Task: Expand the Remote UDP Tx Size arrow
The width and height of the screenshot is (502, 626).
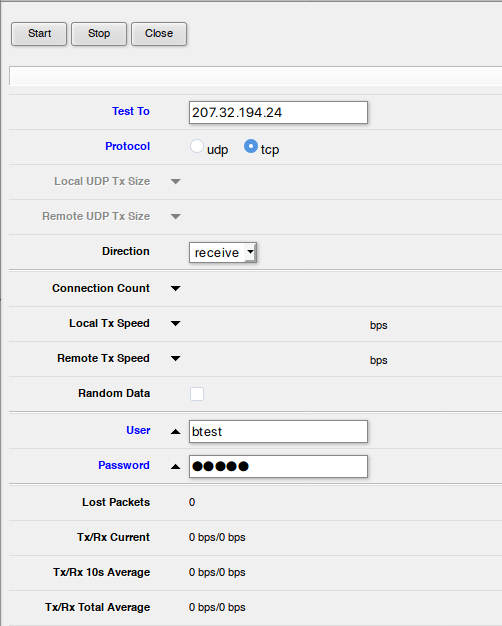Action: [176, 217]
